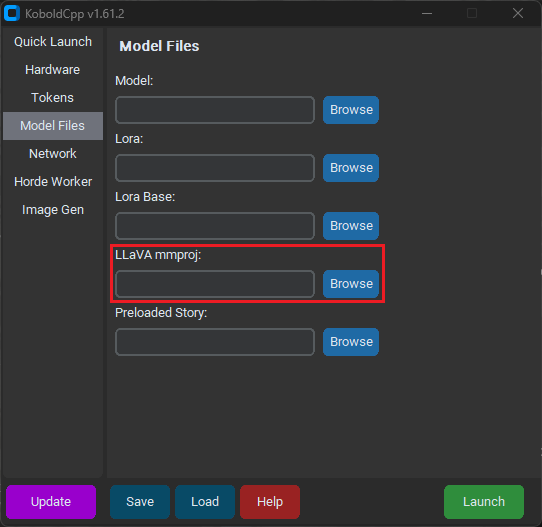The height and width of the screenshot is (527, 542).
Task: Launch KoboldCpp with the green button
Action: click(484, 502)
